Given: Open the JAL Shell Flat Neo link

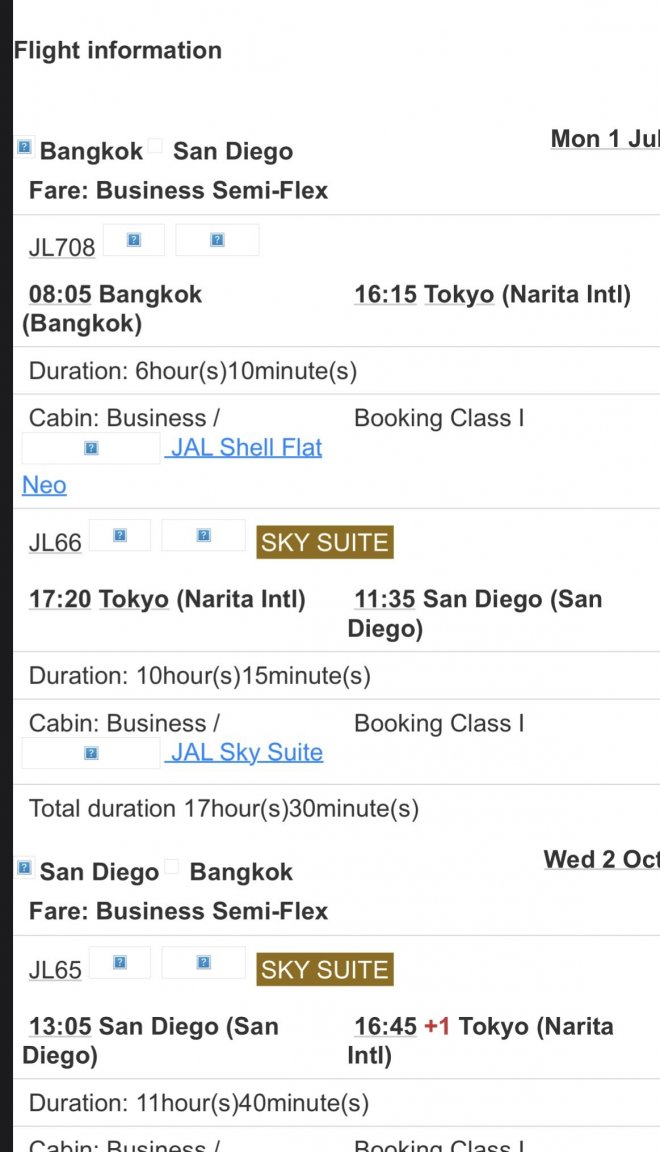Looking at the screenshot, I should tap(246, 448).
